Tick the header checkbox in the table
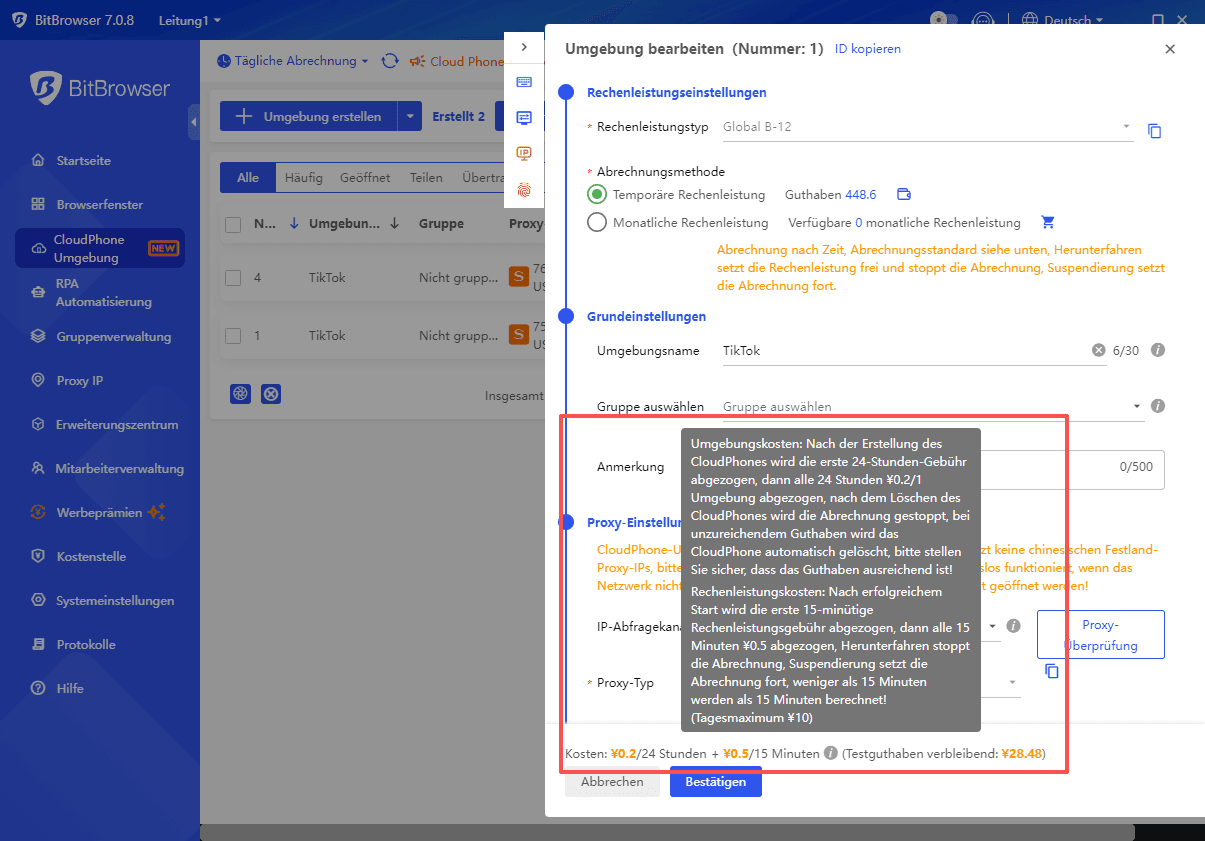This screenshot has height=841, width=1205. tap(233, 224)
